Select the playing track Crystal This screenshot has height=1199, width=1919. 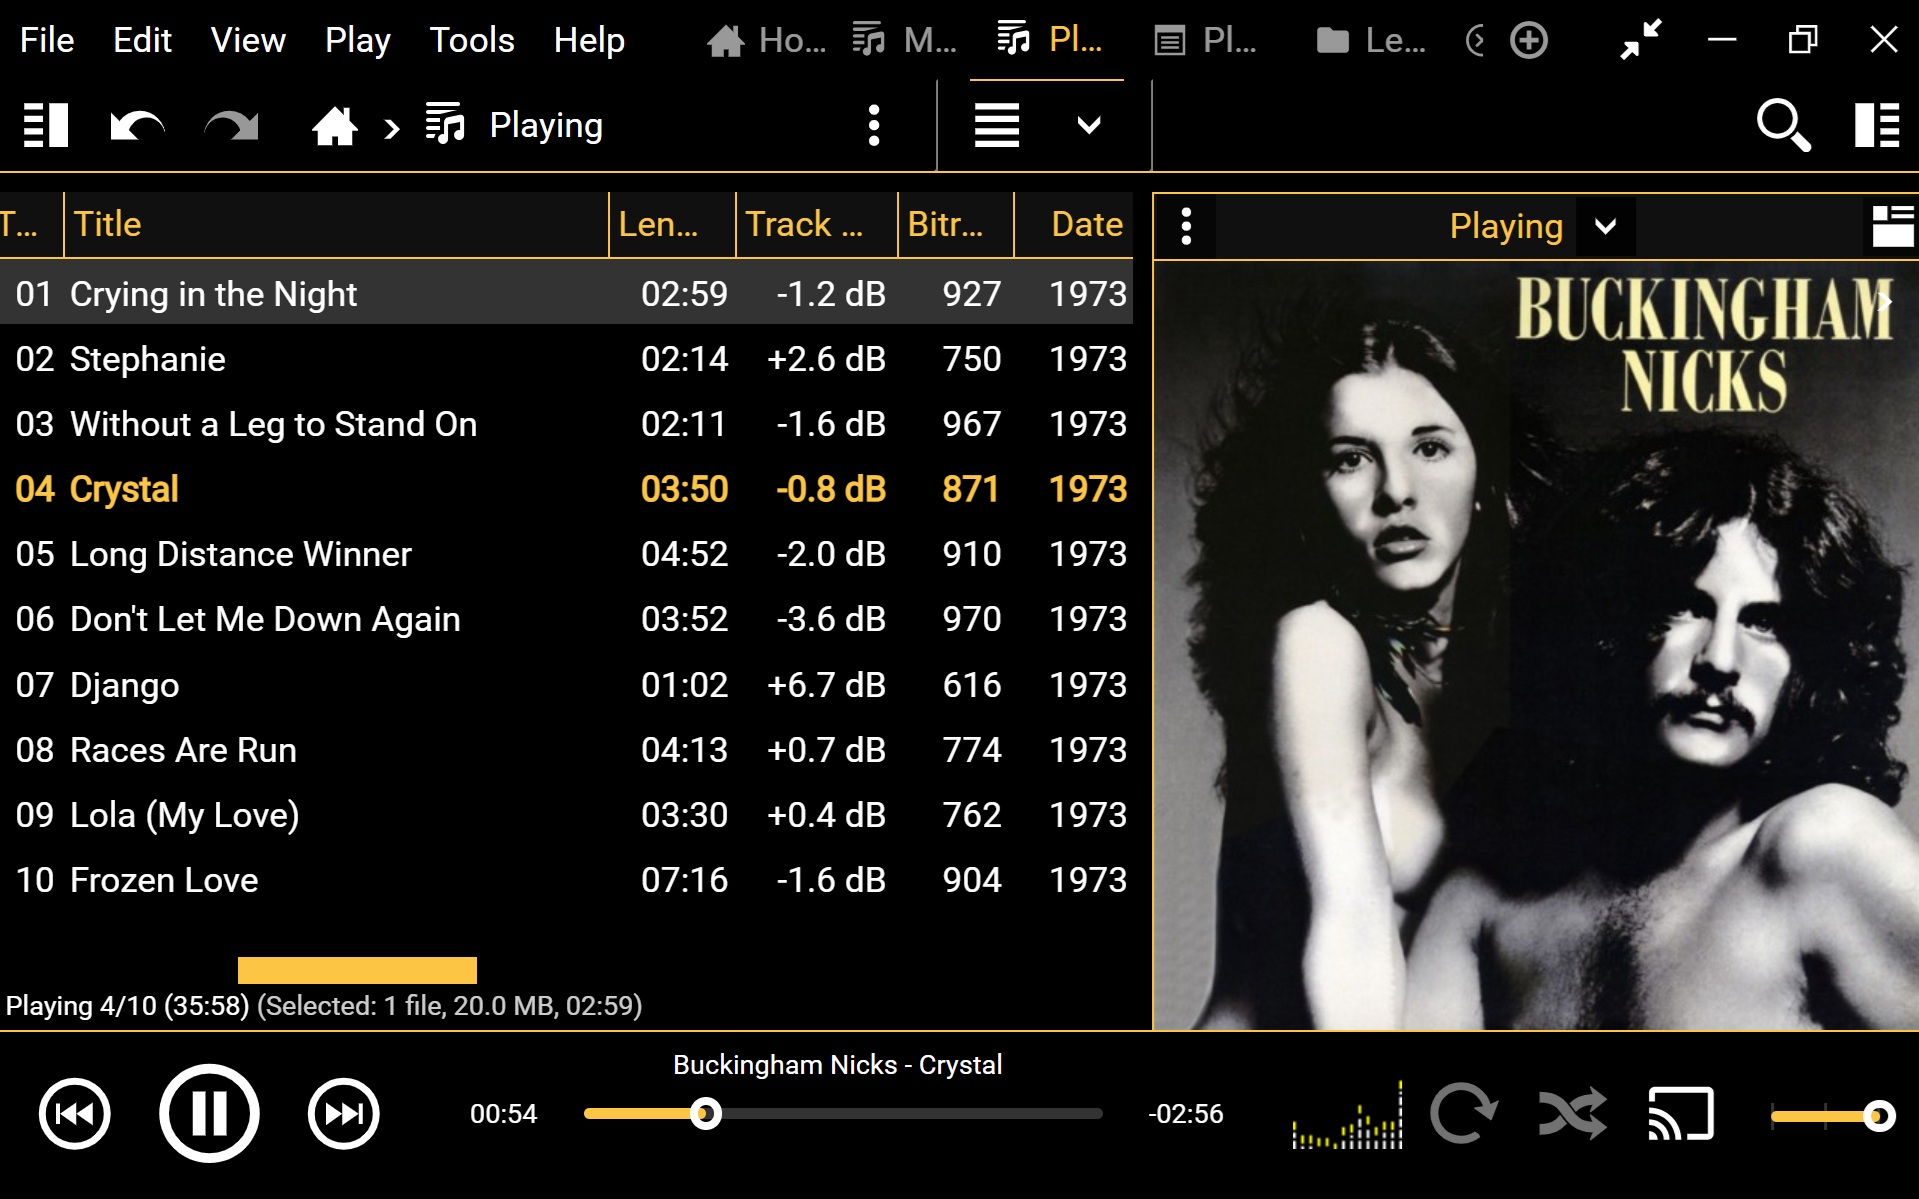pos(566,488)
